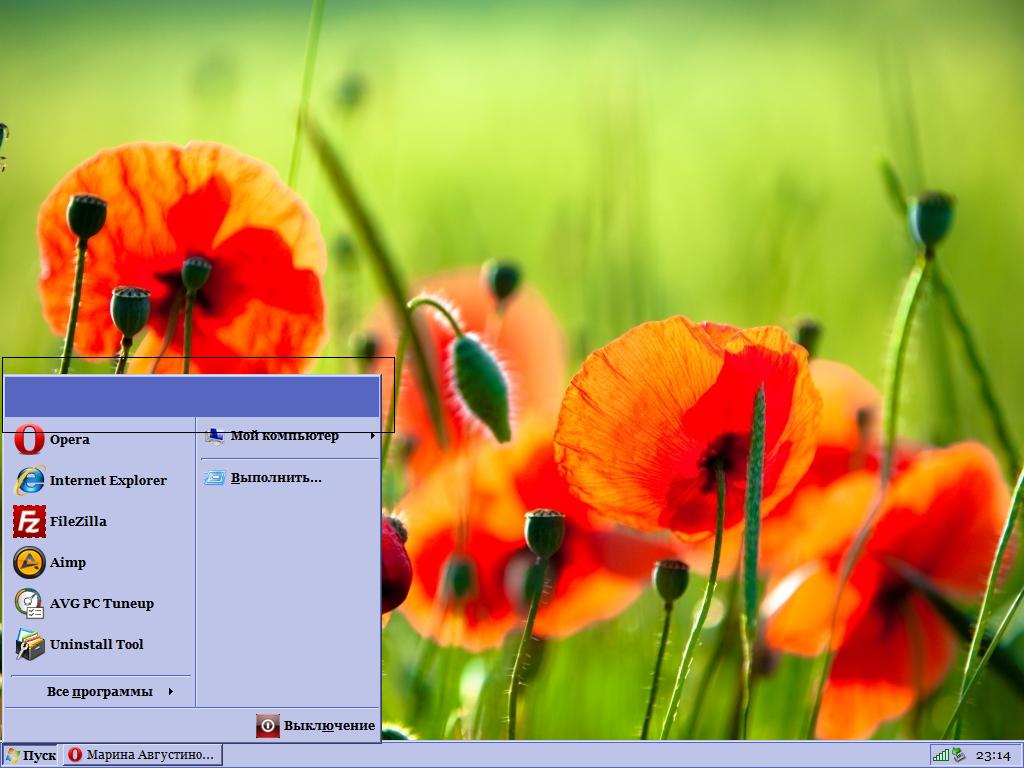Open Все программы list
This screenshot has width=1024, height=768.
[x=100, y=692]
